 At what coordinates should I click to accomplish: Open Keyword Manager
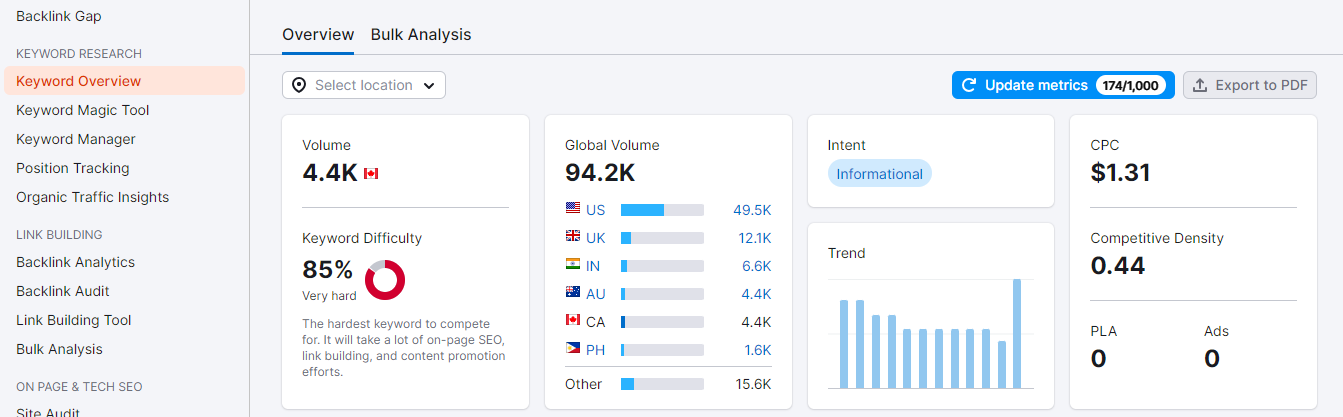(x=76, y=139)
